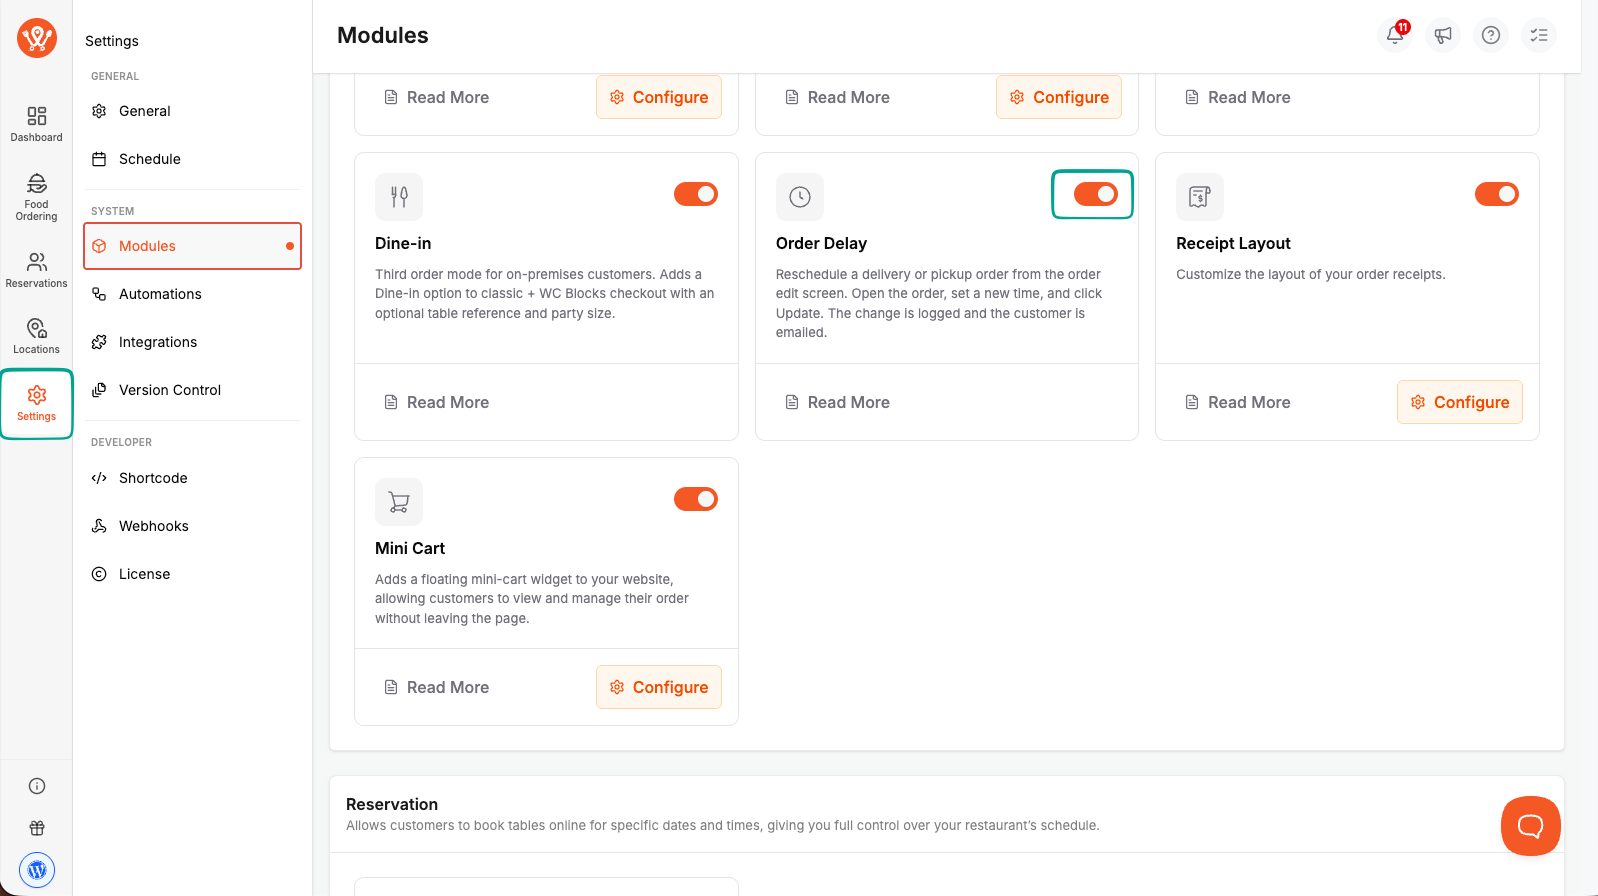Click the Order Delay card title
The width and height of the screenshot is (1598, 896).
click(x=821, y=243)
